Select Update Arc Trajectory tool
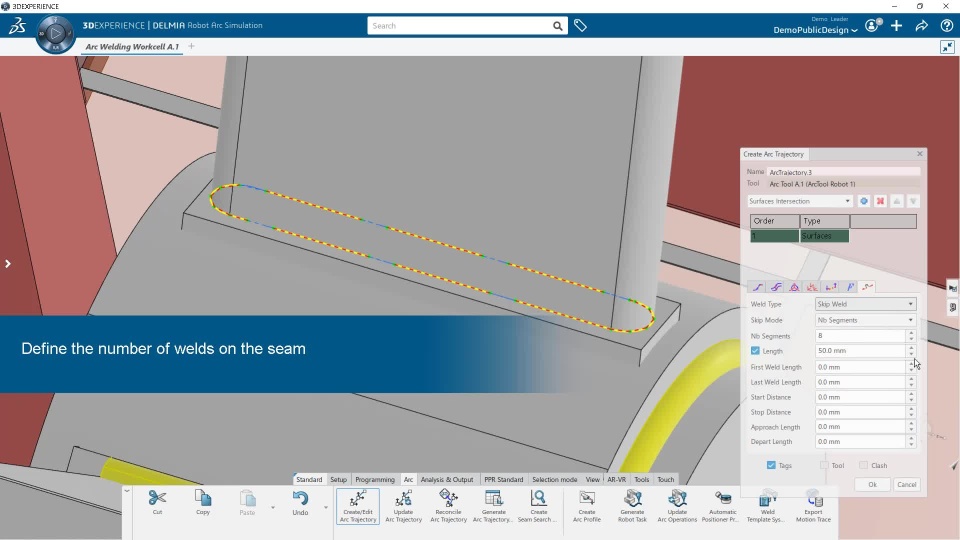Image resolution: width=960 pixels, height=540 pixels. [403, 506]
